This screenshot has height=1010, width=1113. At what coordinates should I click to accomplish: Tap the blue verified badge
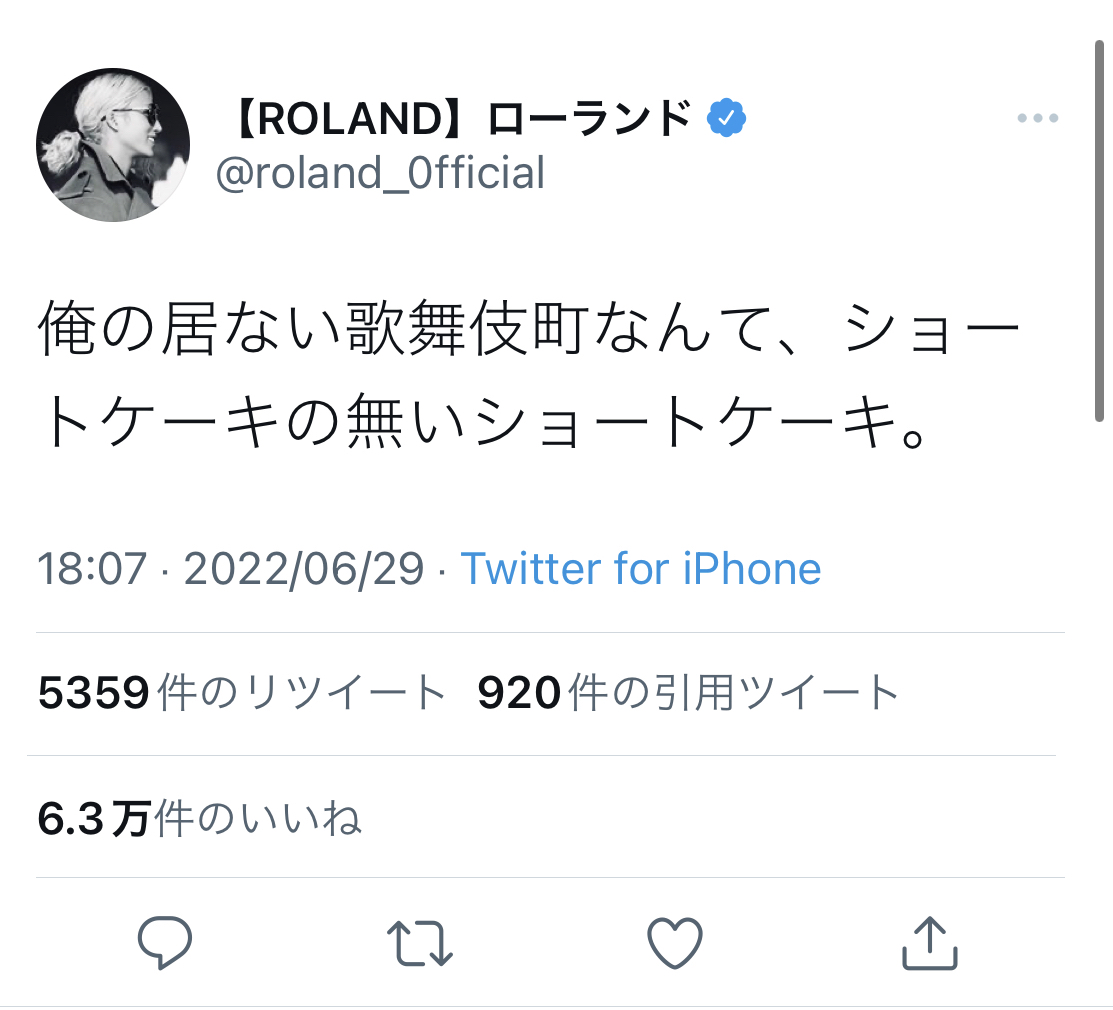click(x=726, y=120)
